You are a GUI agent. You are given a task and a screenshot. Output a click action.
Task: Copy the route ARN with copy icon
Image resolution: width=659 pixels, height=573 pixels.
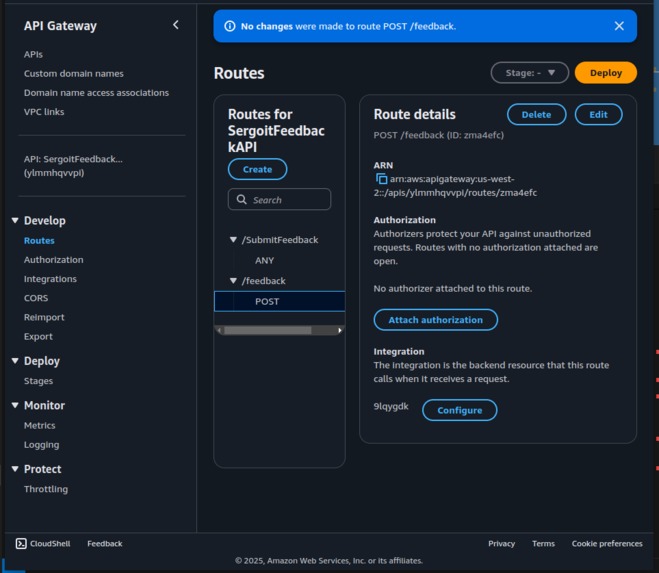pyautogui.click(x=381, y=179)
